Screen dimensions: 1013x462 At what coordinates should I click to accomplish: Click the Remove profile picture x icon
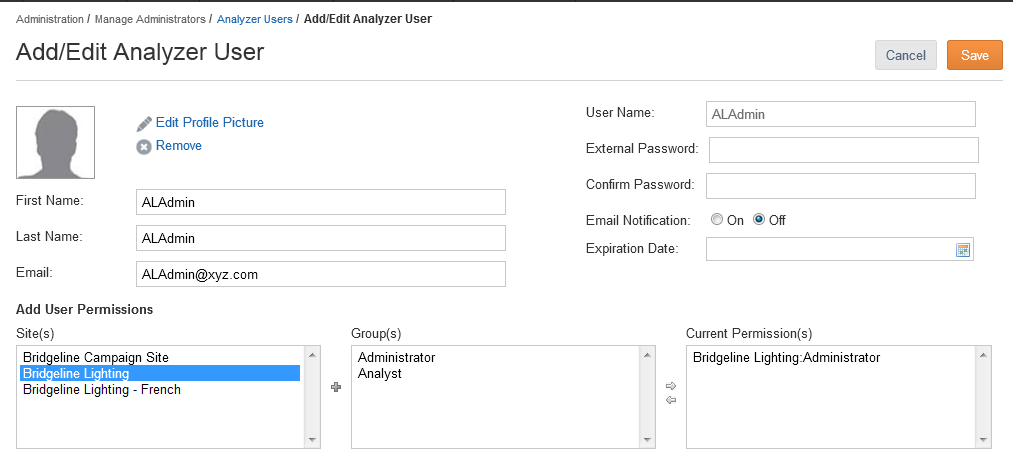143,147
